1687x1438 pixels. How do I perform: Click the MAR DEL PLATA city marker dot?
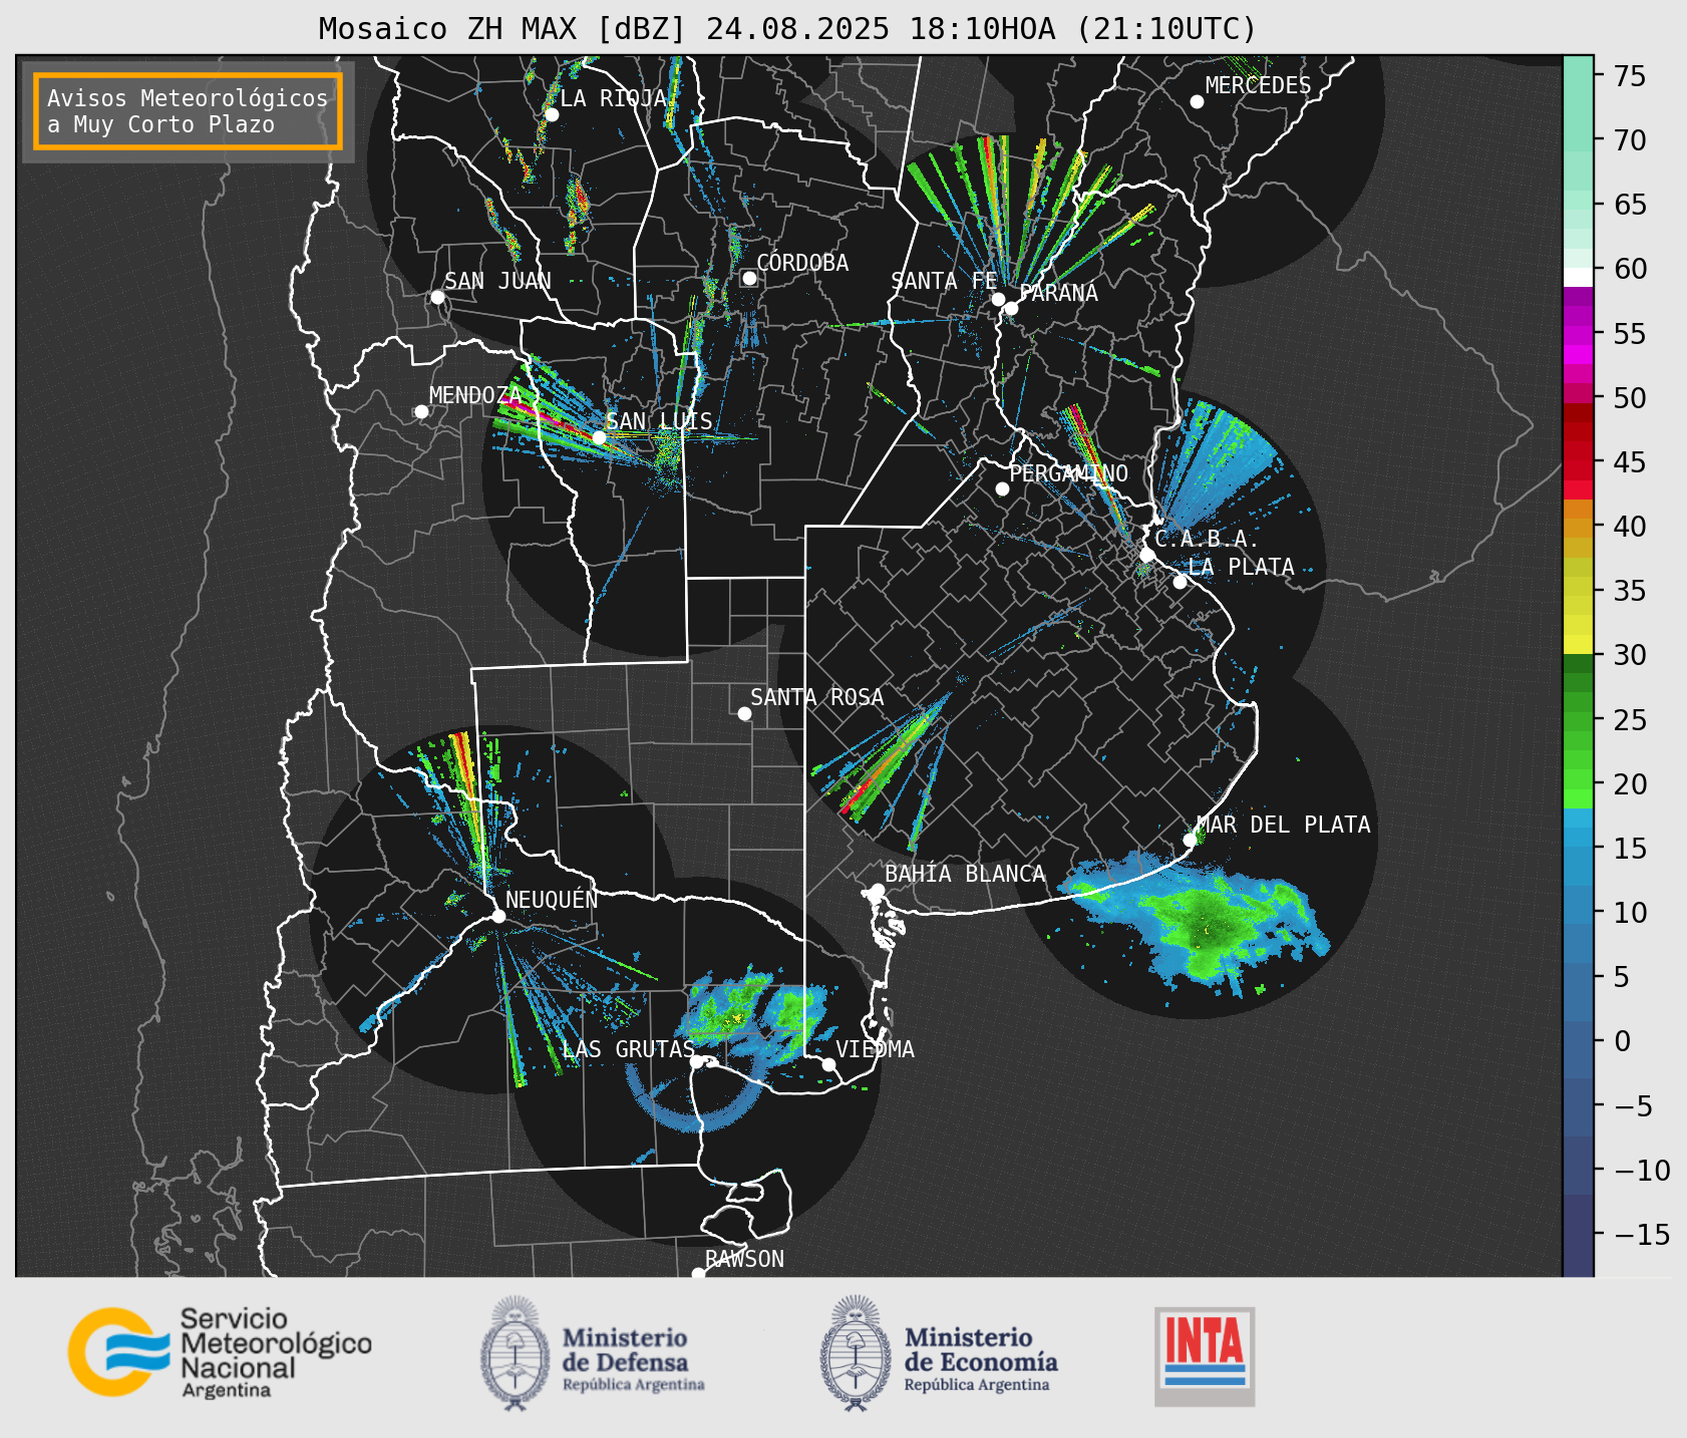(1190, 840)
